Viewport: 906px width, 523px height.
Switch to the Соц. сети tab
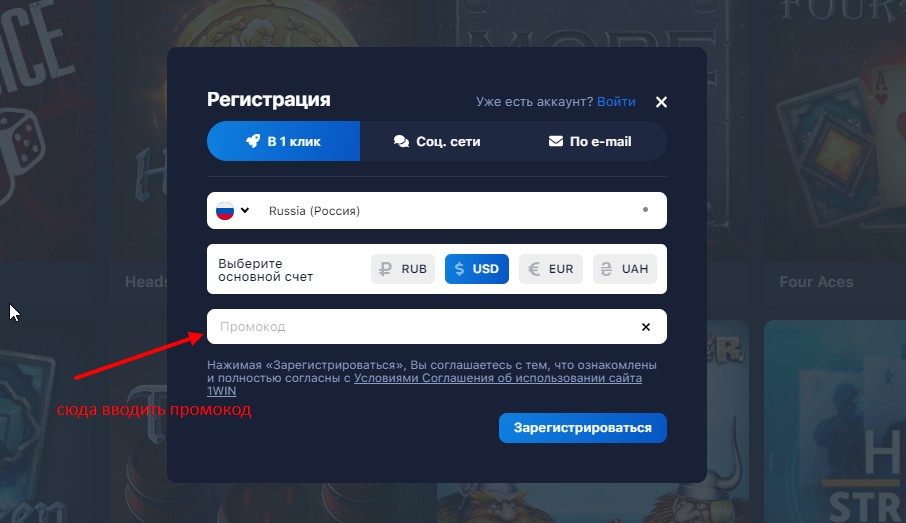click(x=437, y=141)
